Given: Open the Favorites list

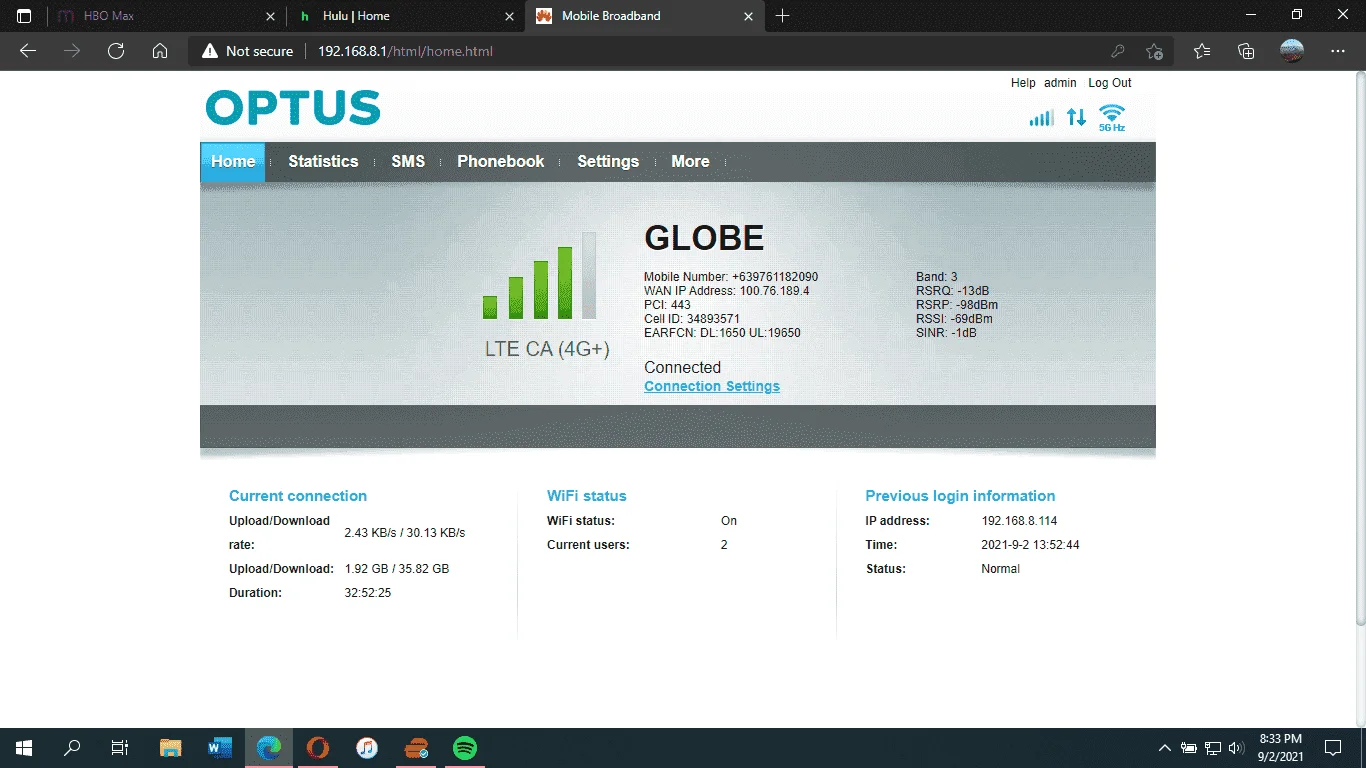Looking at the screenshot, I should coord(1202,51).
